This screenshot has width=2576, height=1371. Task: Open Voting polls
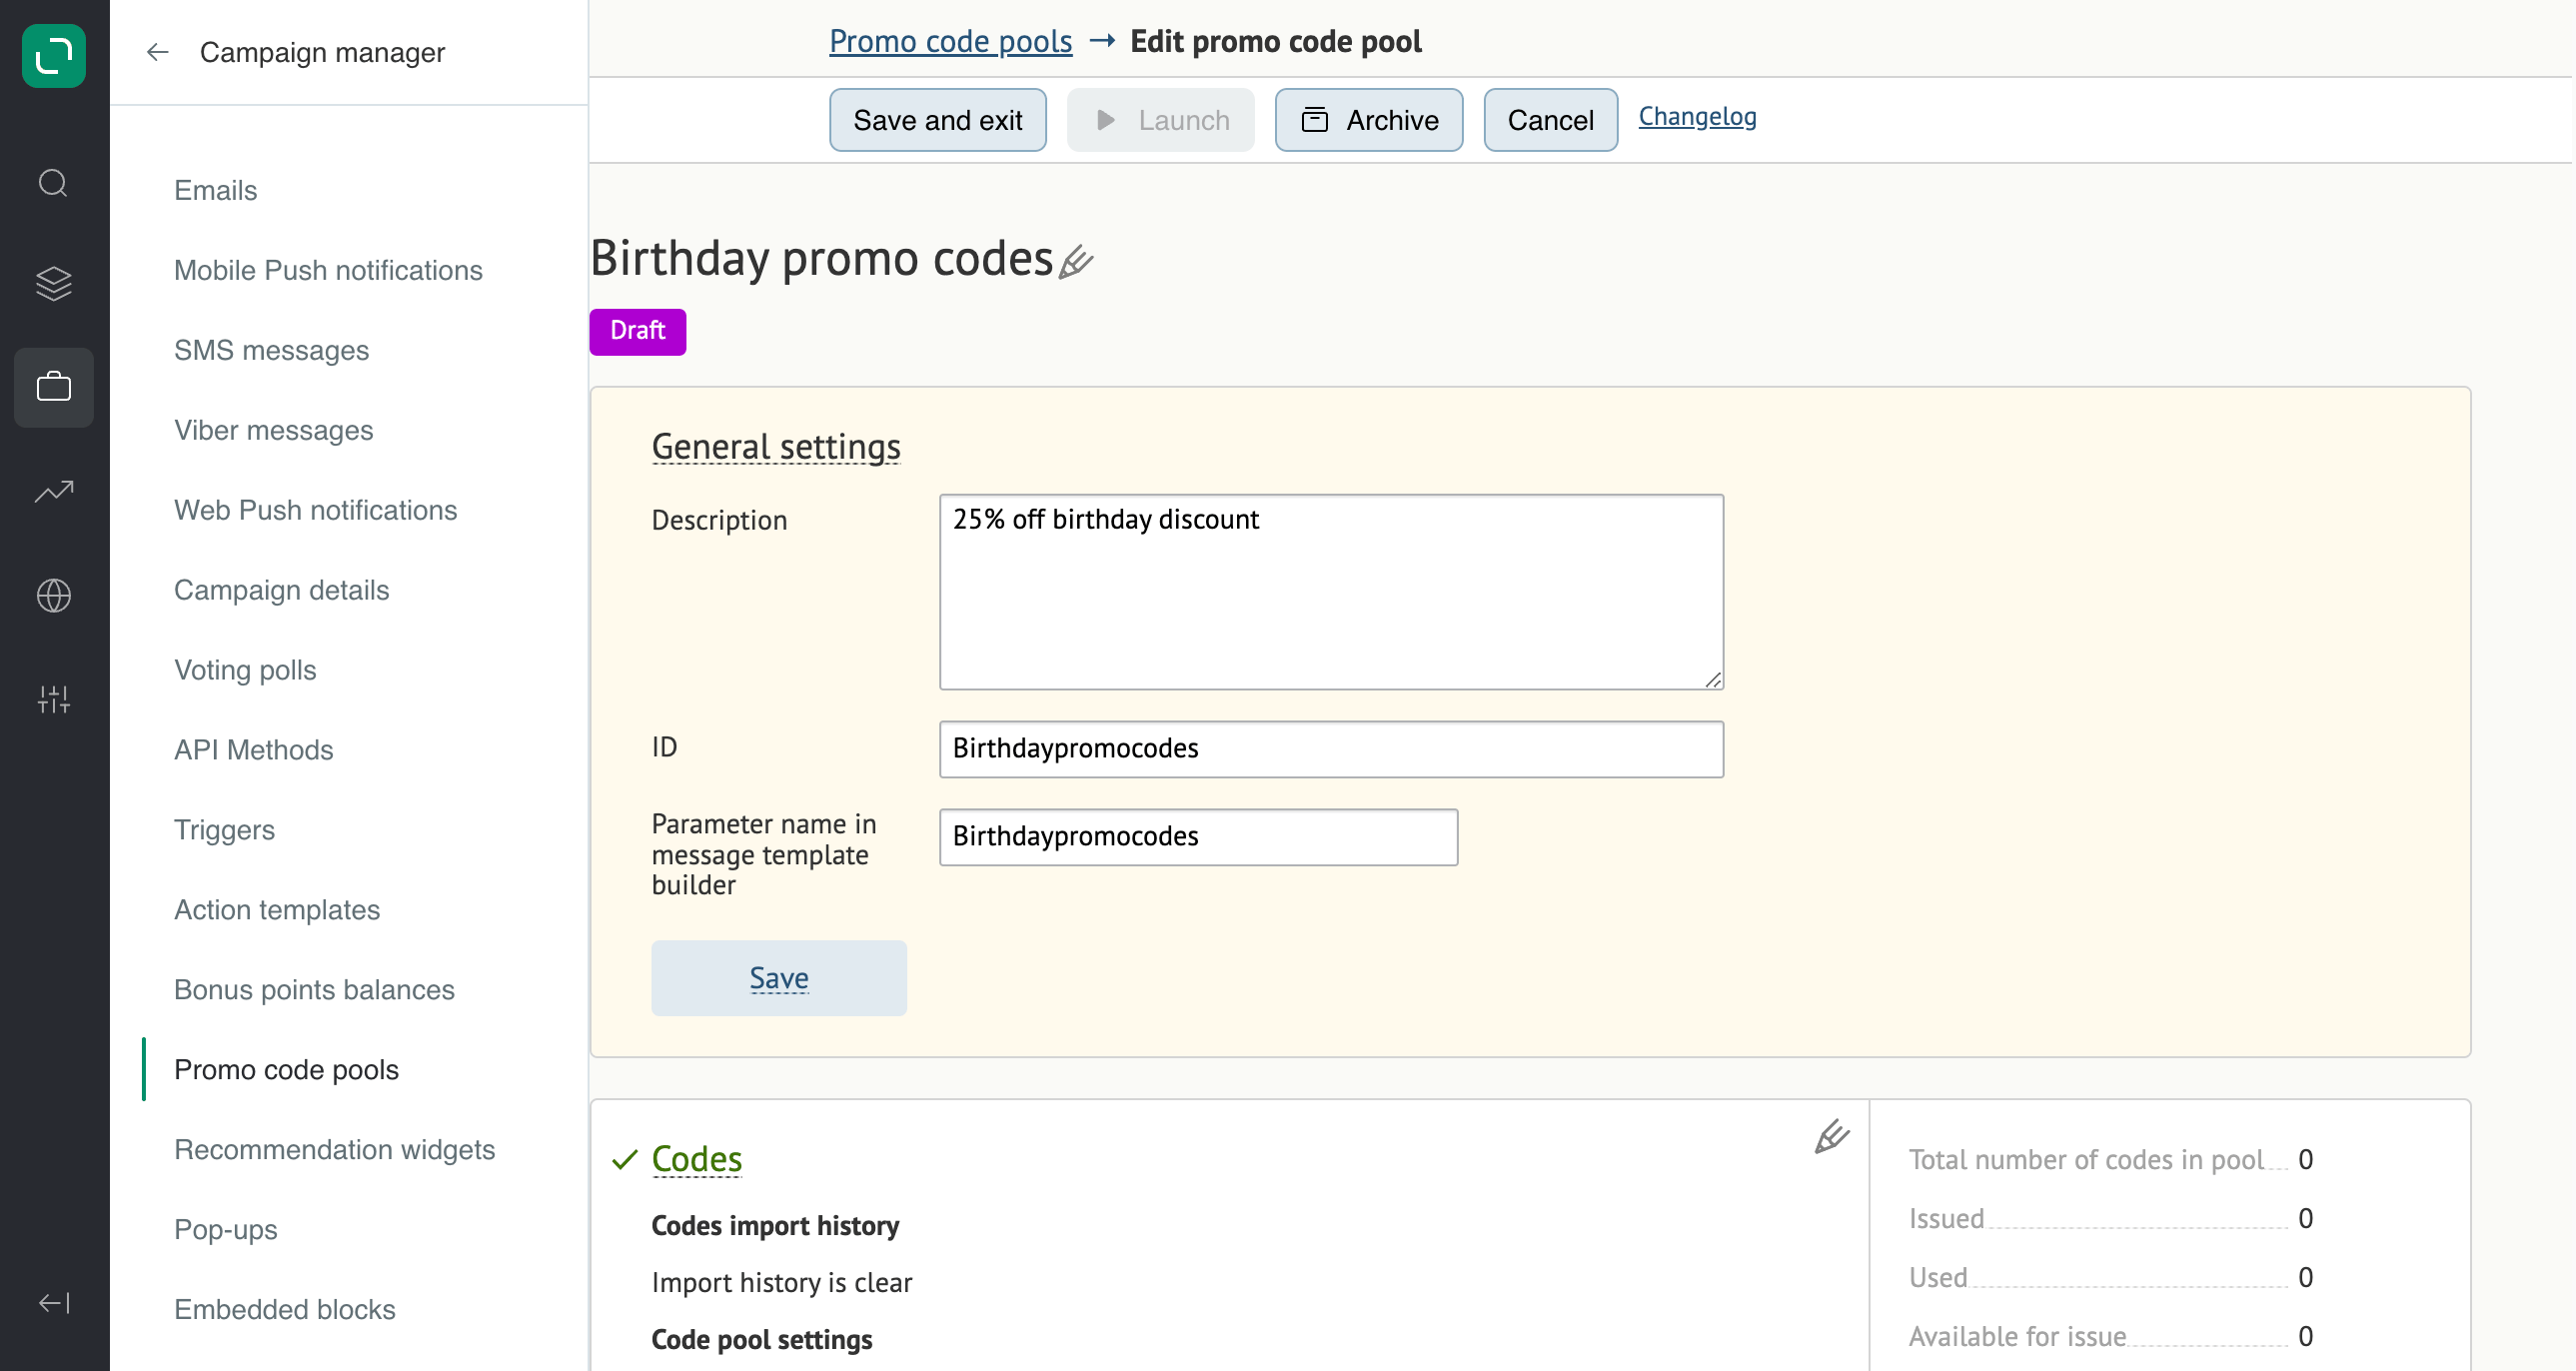245,670
